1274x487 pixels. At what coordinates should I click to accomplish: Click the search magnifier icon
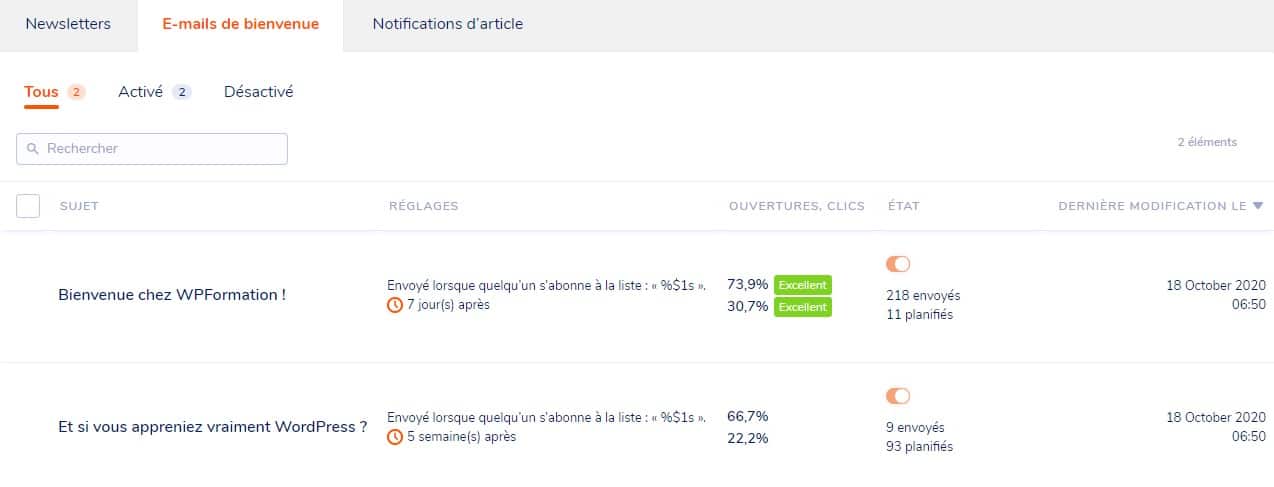(33, 149)
